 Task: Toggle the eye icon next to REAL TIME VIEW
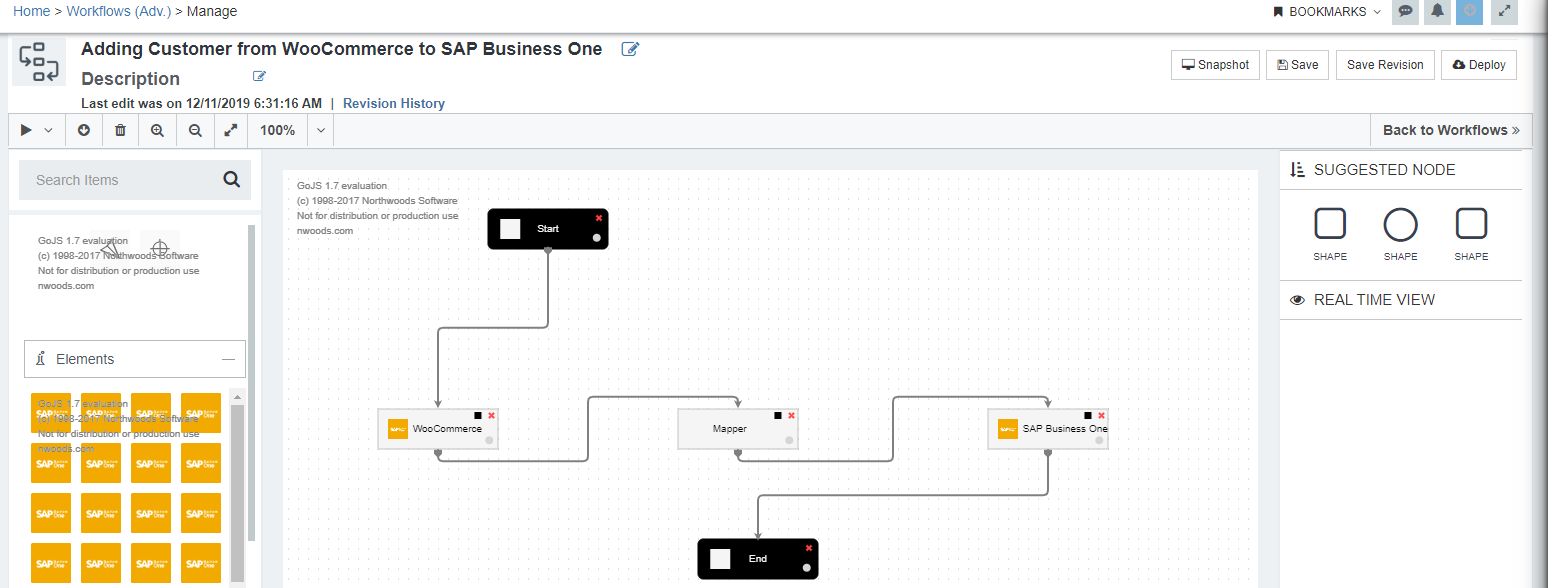(x=1297, y=299)
